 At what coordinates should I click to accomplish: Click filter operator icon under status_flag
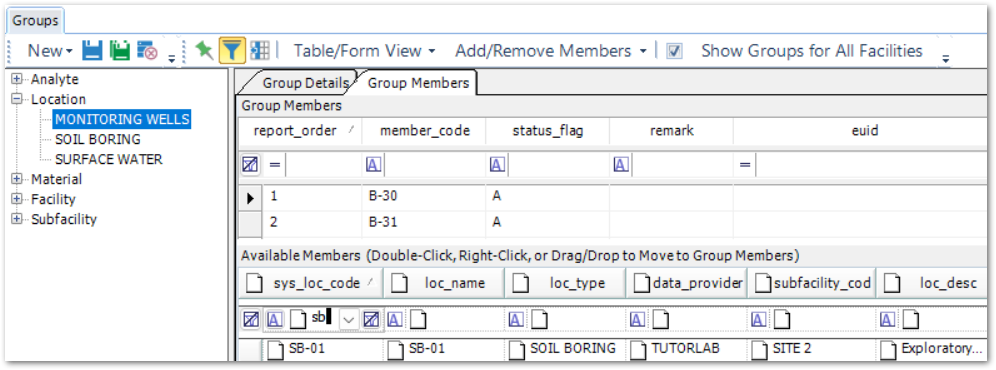tap(497, 165)
